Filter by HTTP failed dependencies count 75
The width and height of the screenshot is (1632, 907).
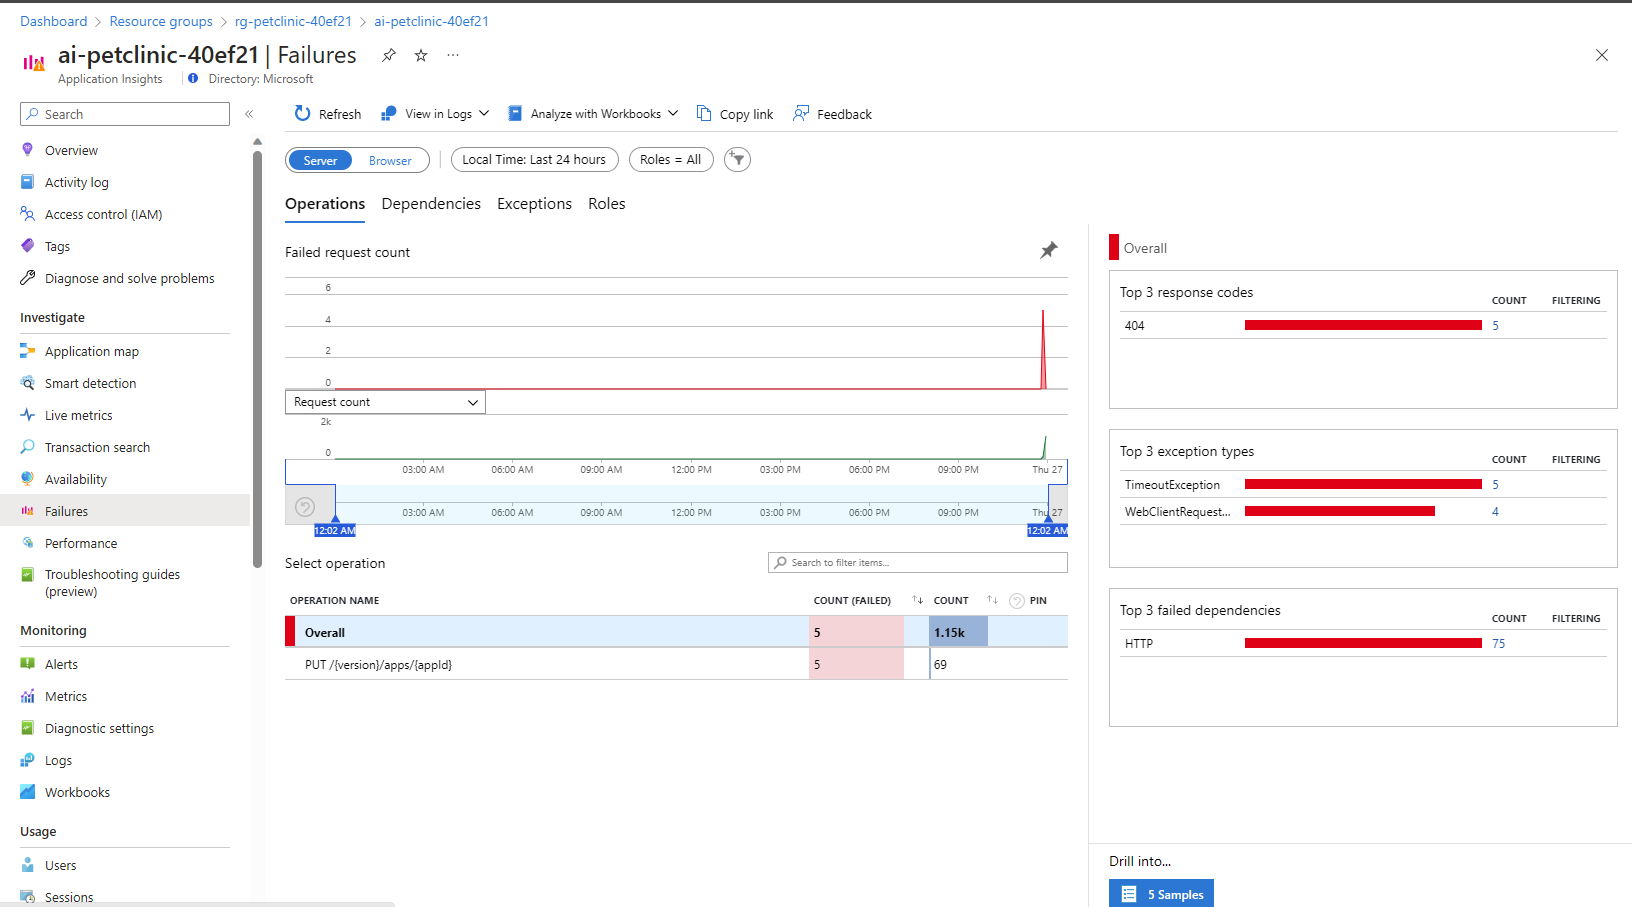click(1498, 644)
